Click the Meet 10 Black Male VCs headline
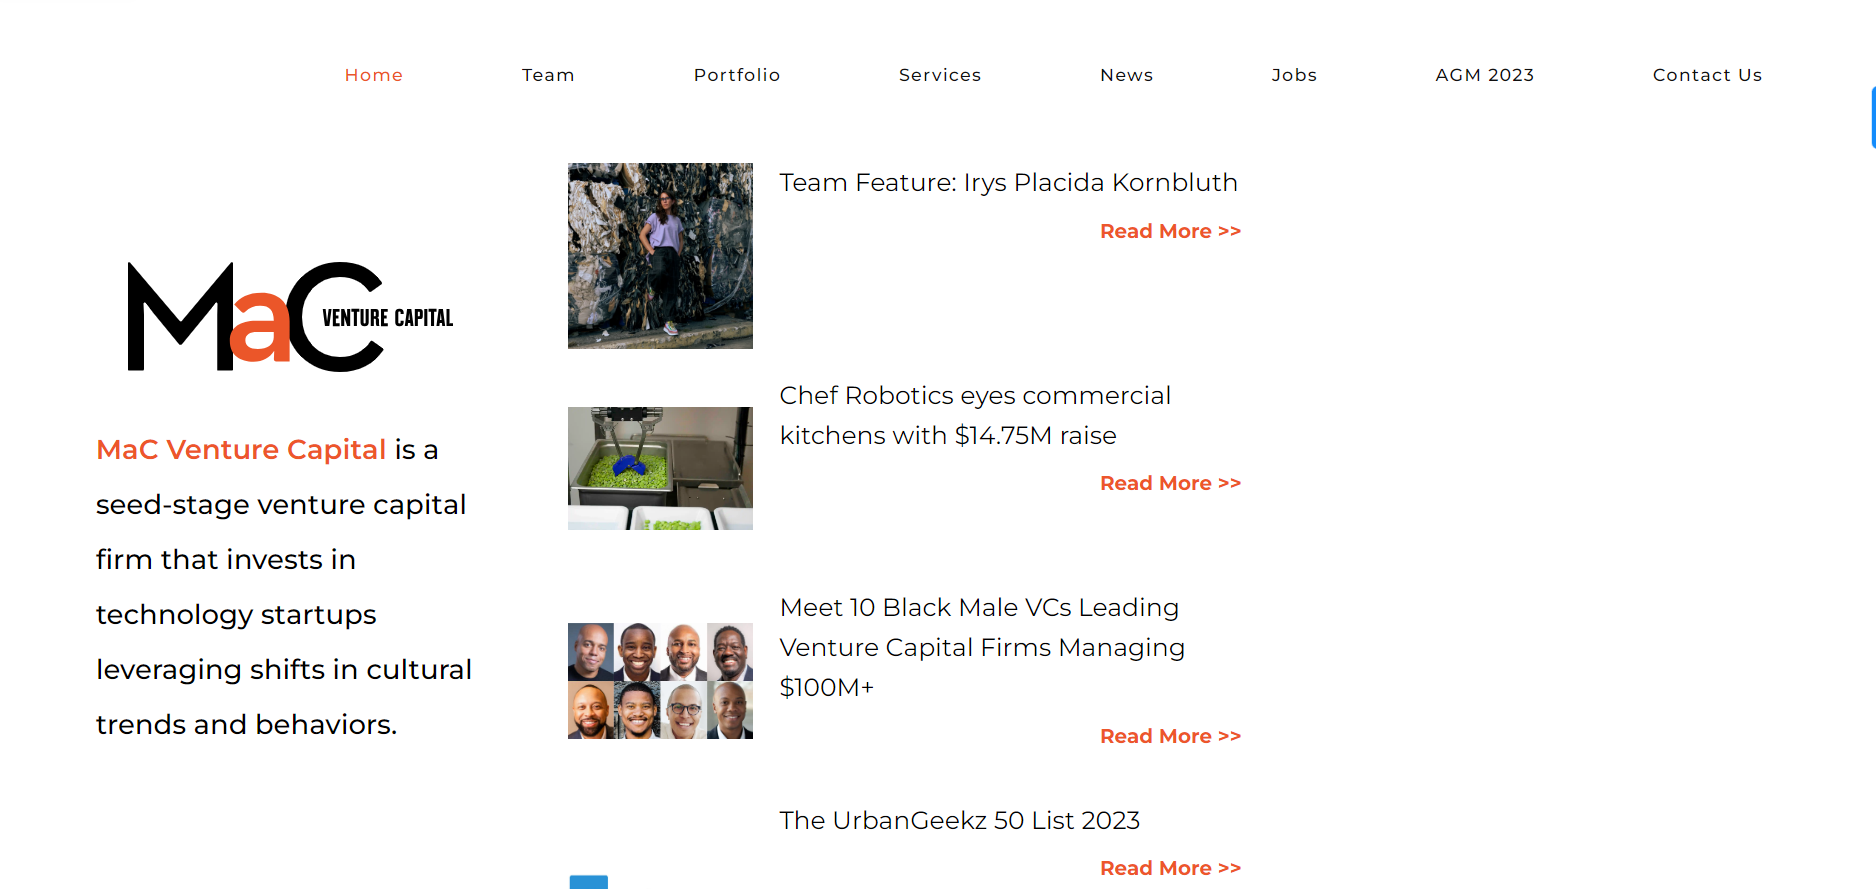The height and width of the screenshot is (889, 1876). pyautogui.click(x=981, y=647)
